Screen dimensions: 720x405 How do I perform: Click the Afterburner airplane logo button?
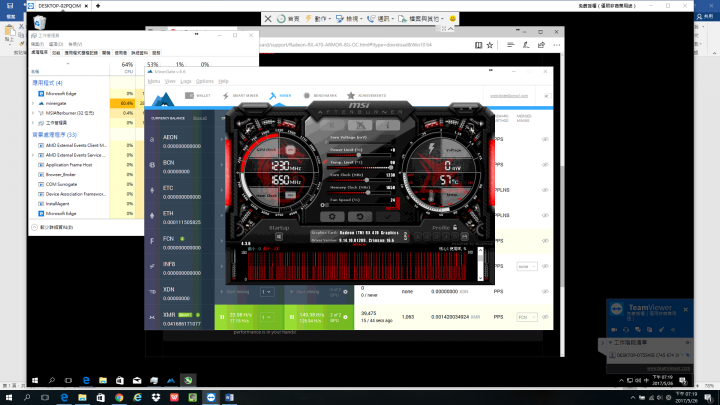pos(360,125)
